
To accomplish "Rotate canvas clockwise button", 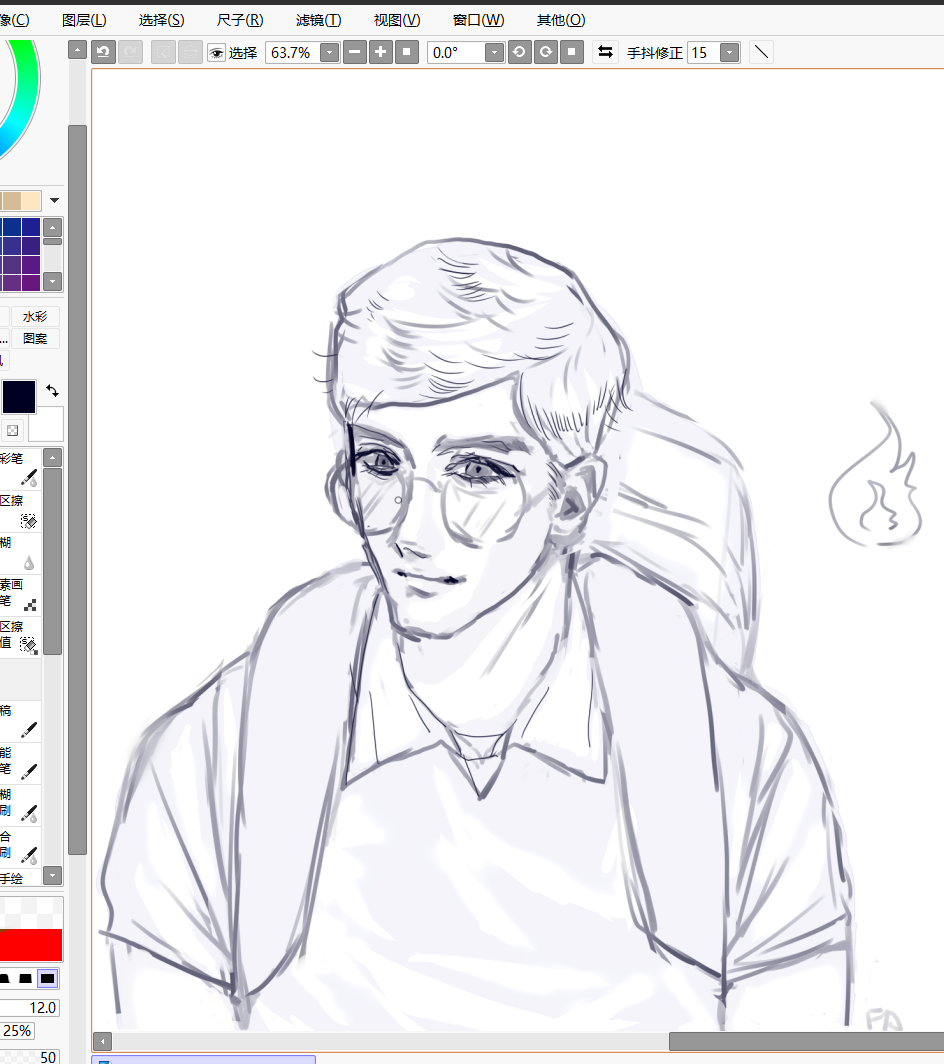I will [545, 52].
